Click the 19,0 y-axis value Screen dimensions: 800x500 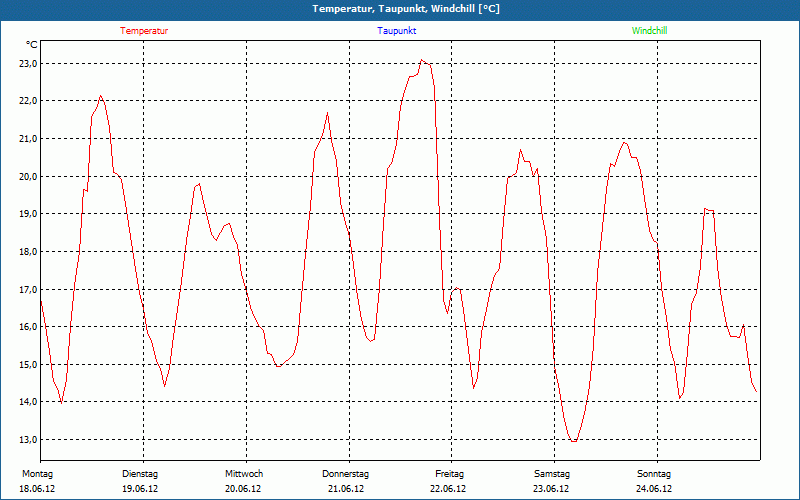pyautogui.click(x=28, y=214)
